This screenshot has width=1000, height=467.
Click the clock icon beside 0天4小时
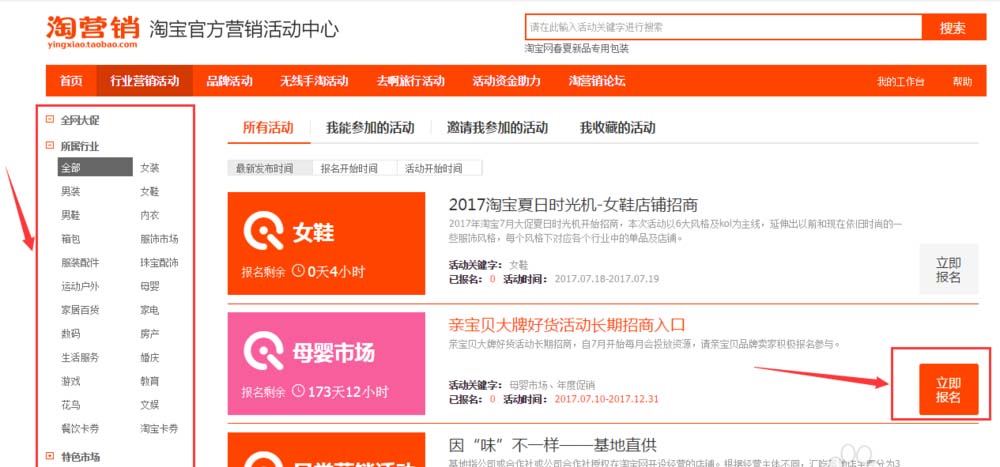click(298, 271)
